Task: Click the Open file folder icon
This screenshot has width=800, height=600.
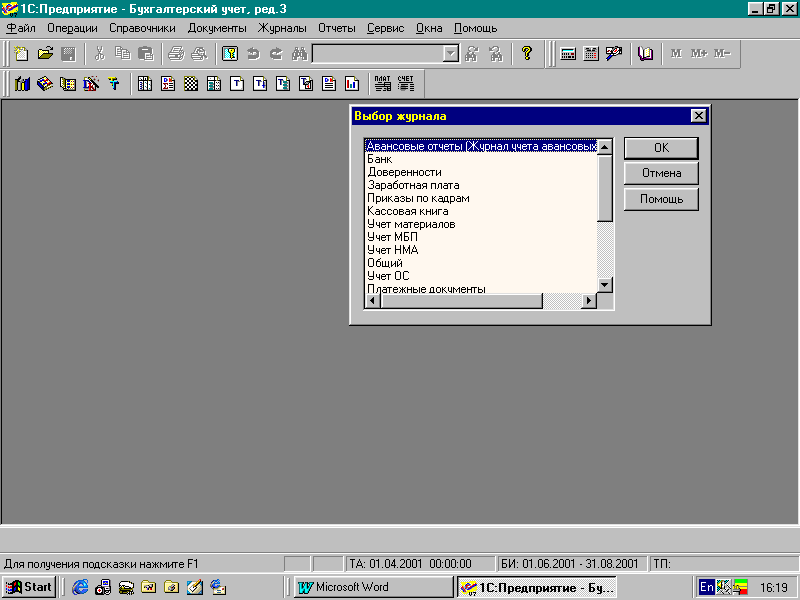Action: 45,54
